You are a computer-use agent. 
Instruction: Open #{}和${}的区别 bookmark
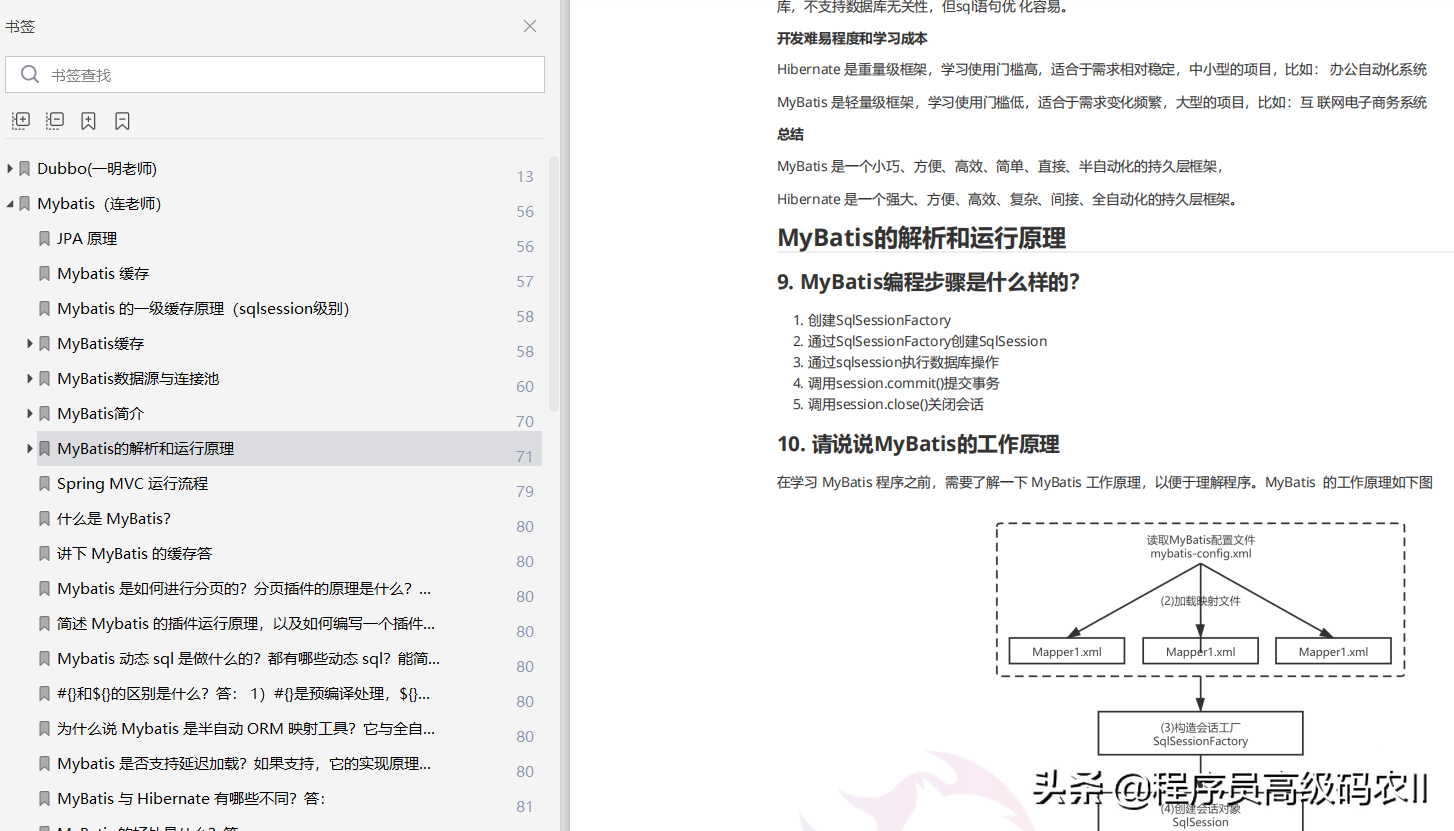pyautogui.click(x=243, y=694)
